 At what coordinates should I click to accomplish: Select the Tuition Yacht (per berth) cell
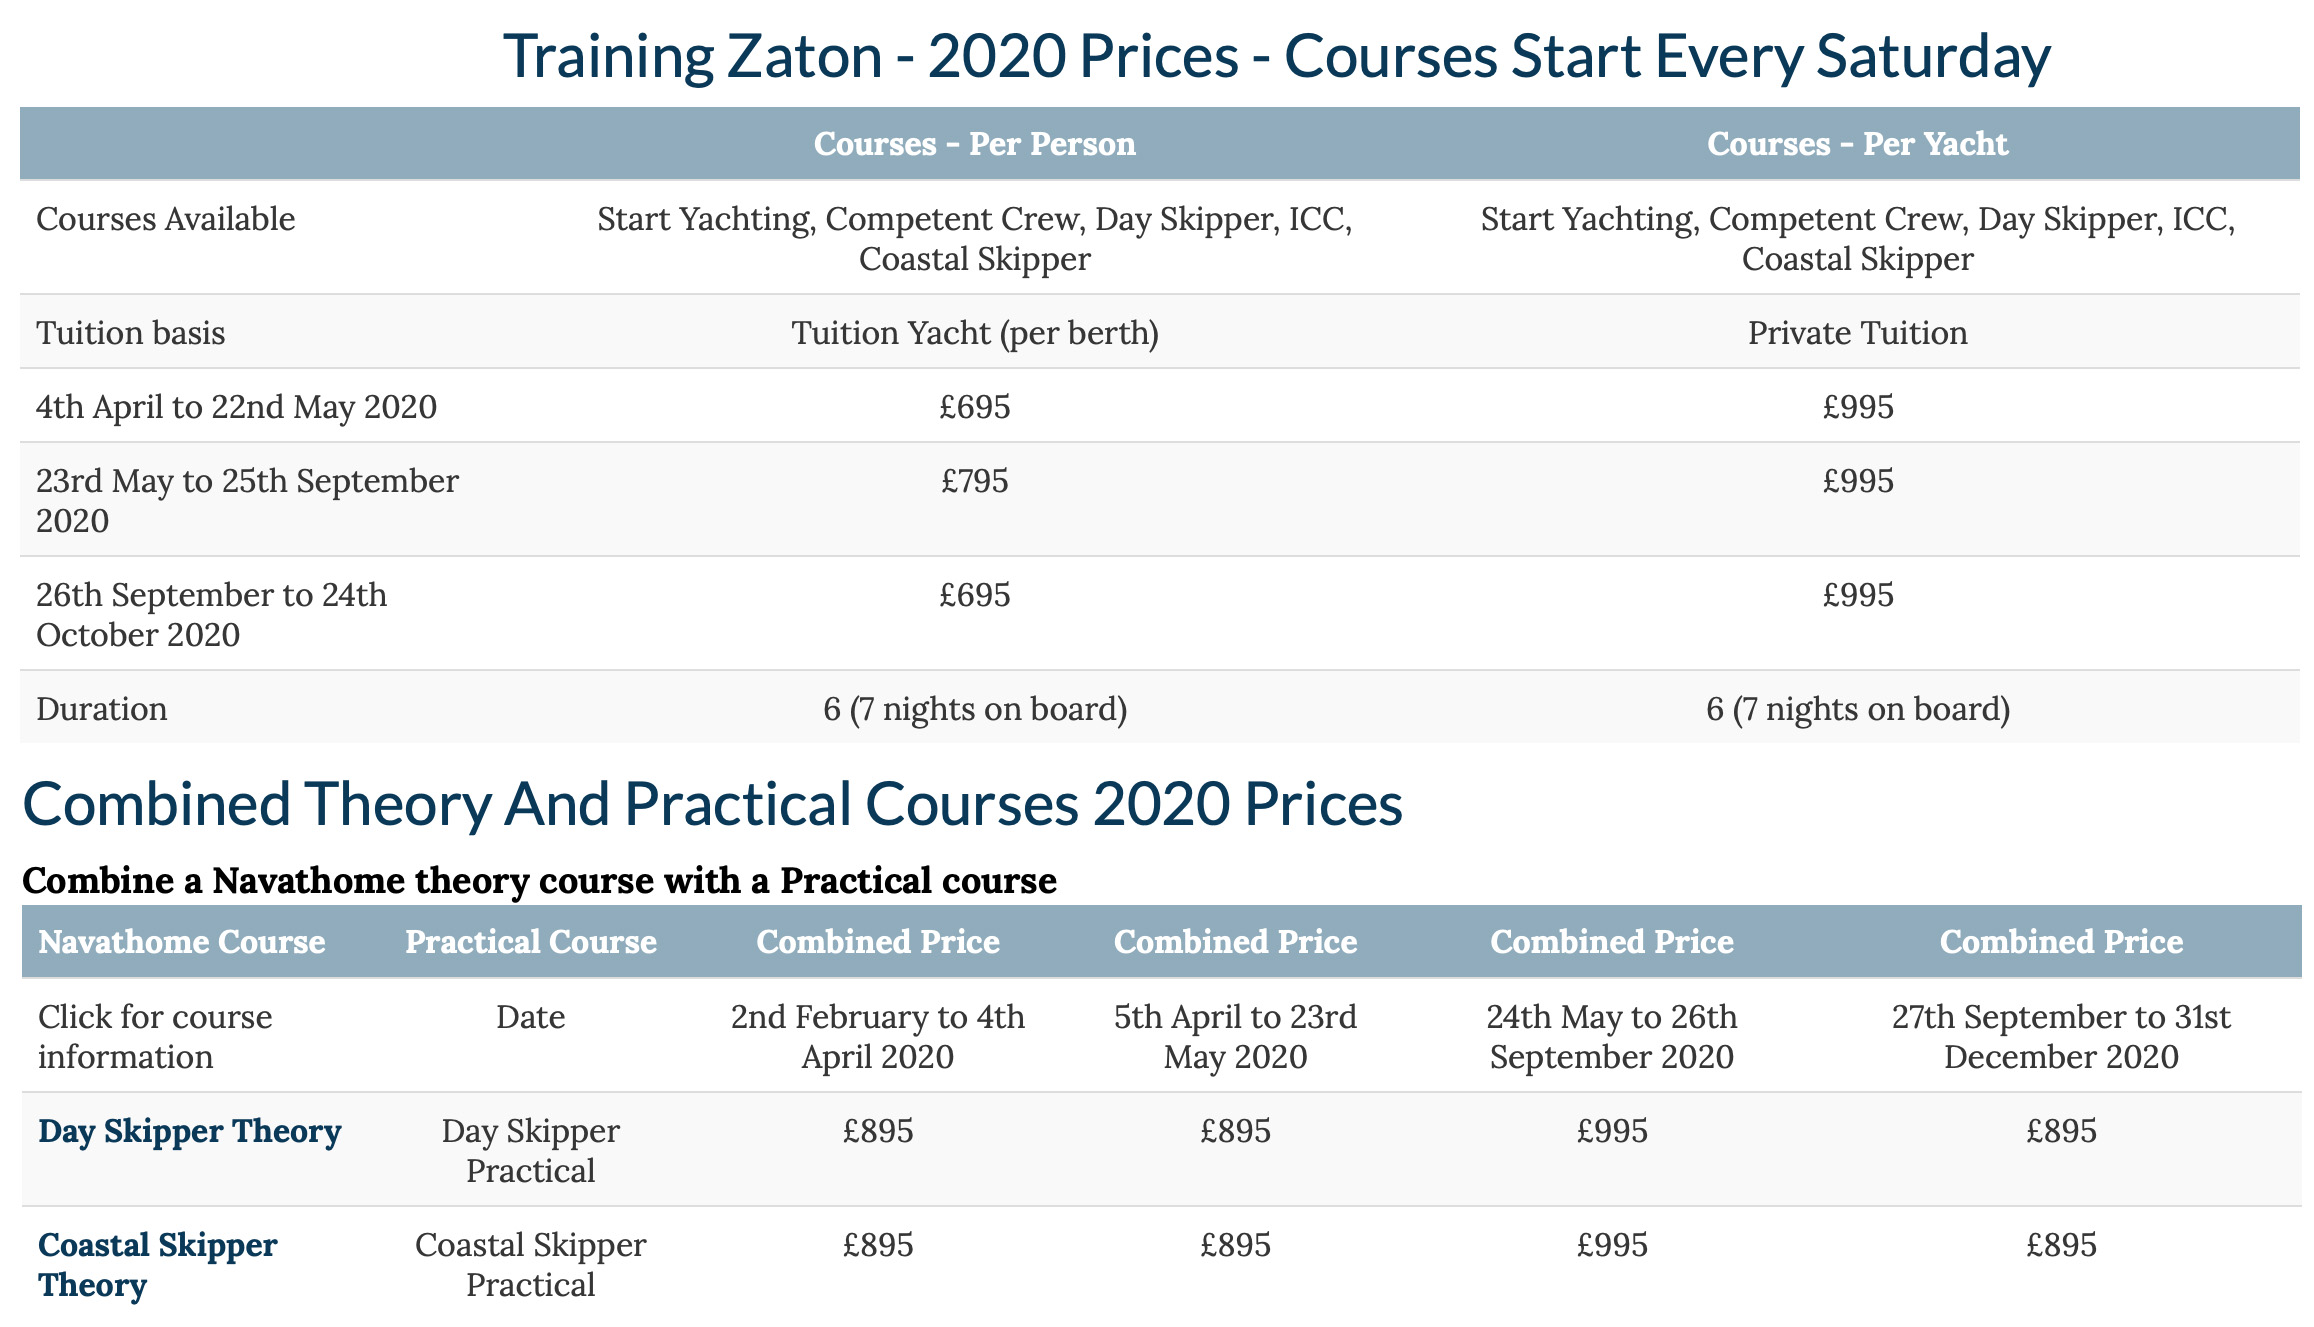[x=975, y=333]
